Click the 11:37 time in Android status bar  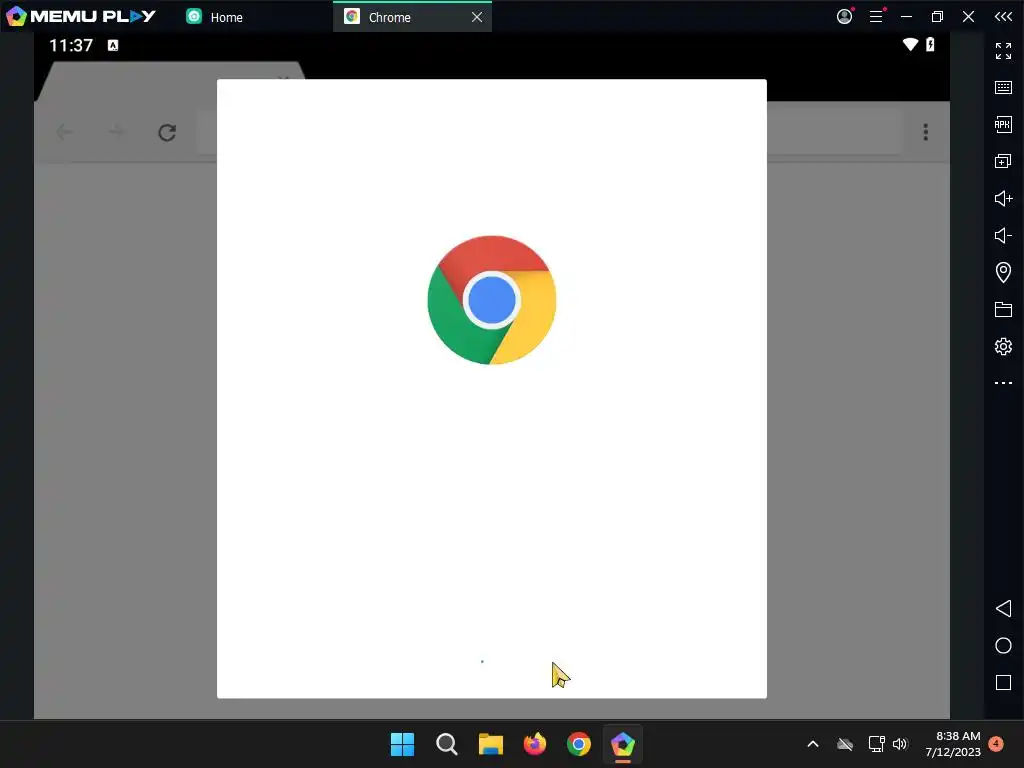pos(71,45)
